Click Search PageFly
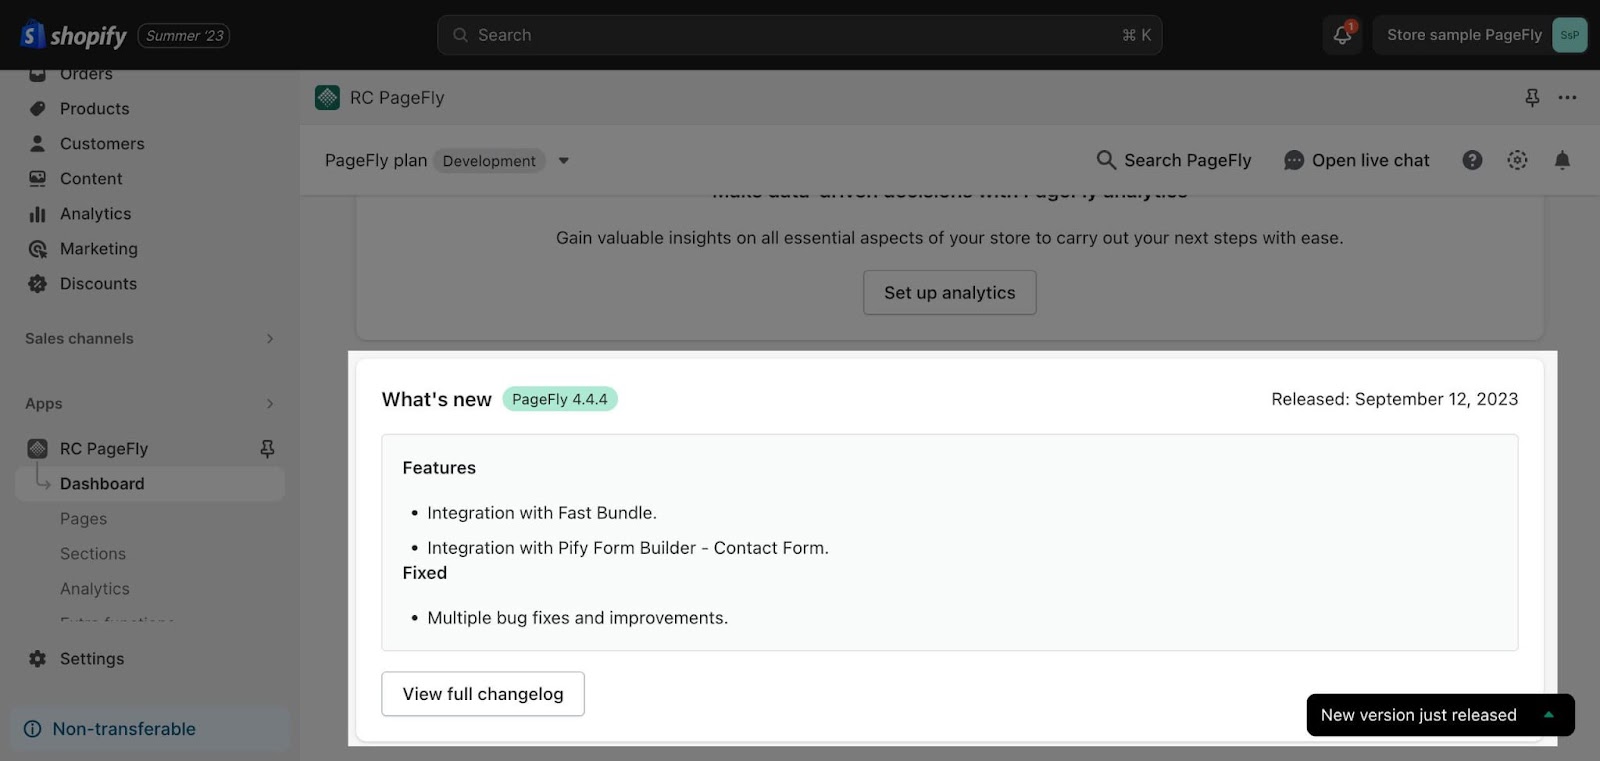The width and height of the screenshot is (1600, 761). coord(1174,160)
